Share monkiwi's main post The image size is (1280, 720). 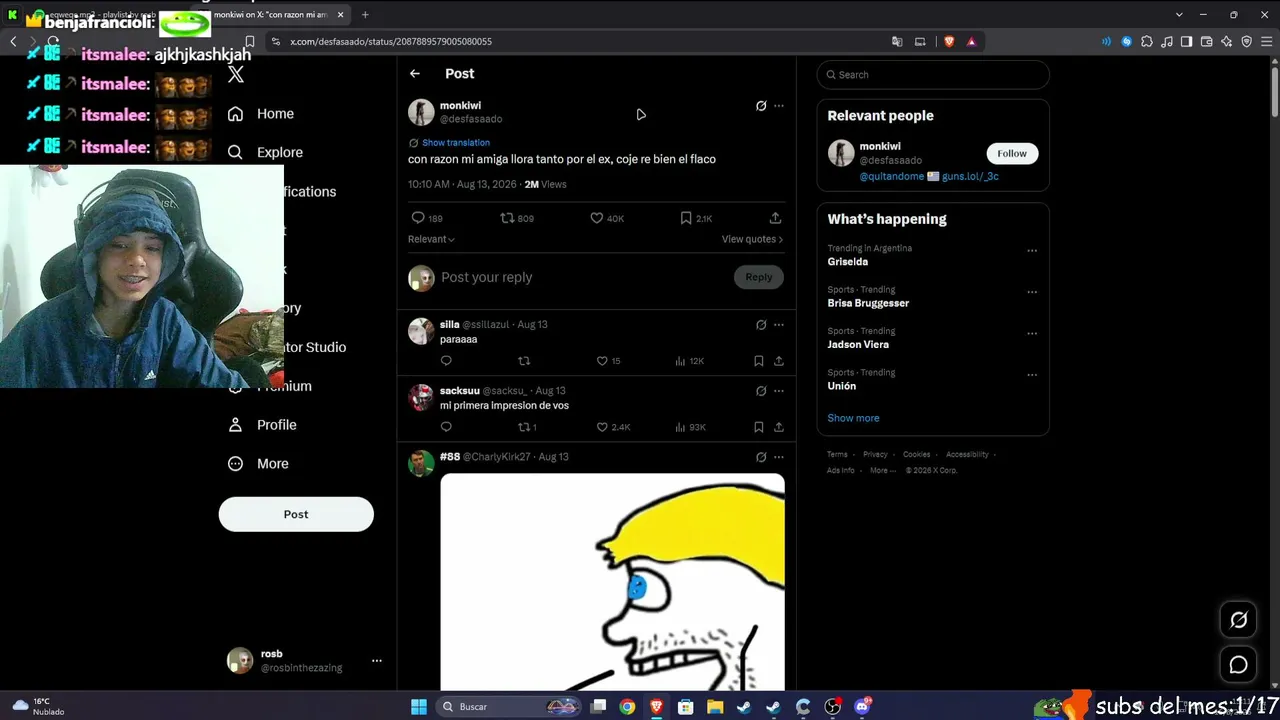pyautogui.click(x=775, y=218)
